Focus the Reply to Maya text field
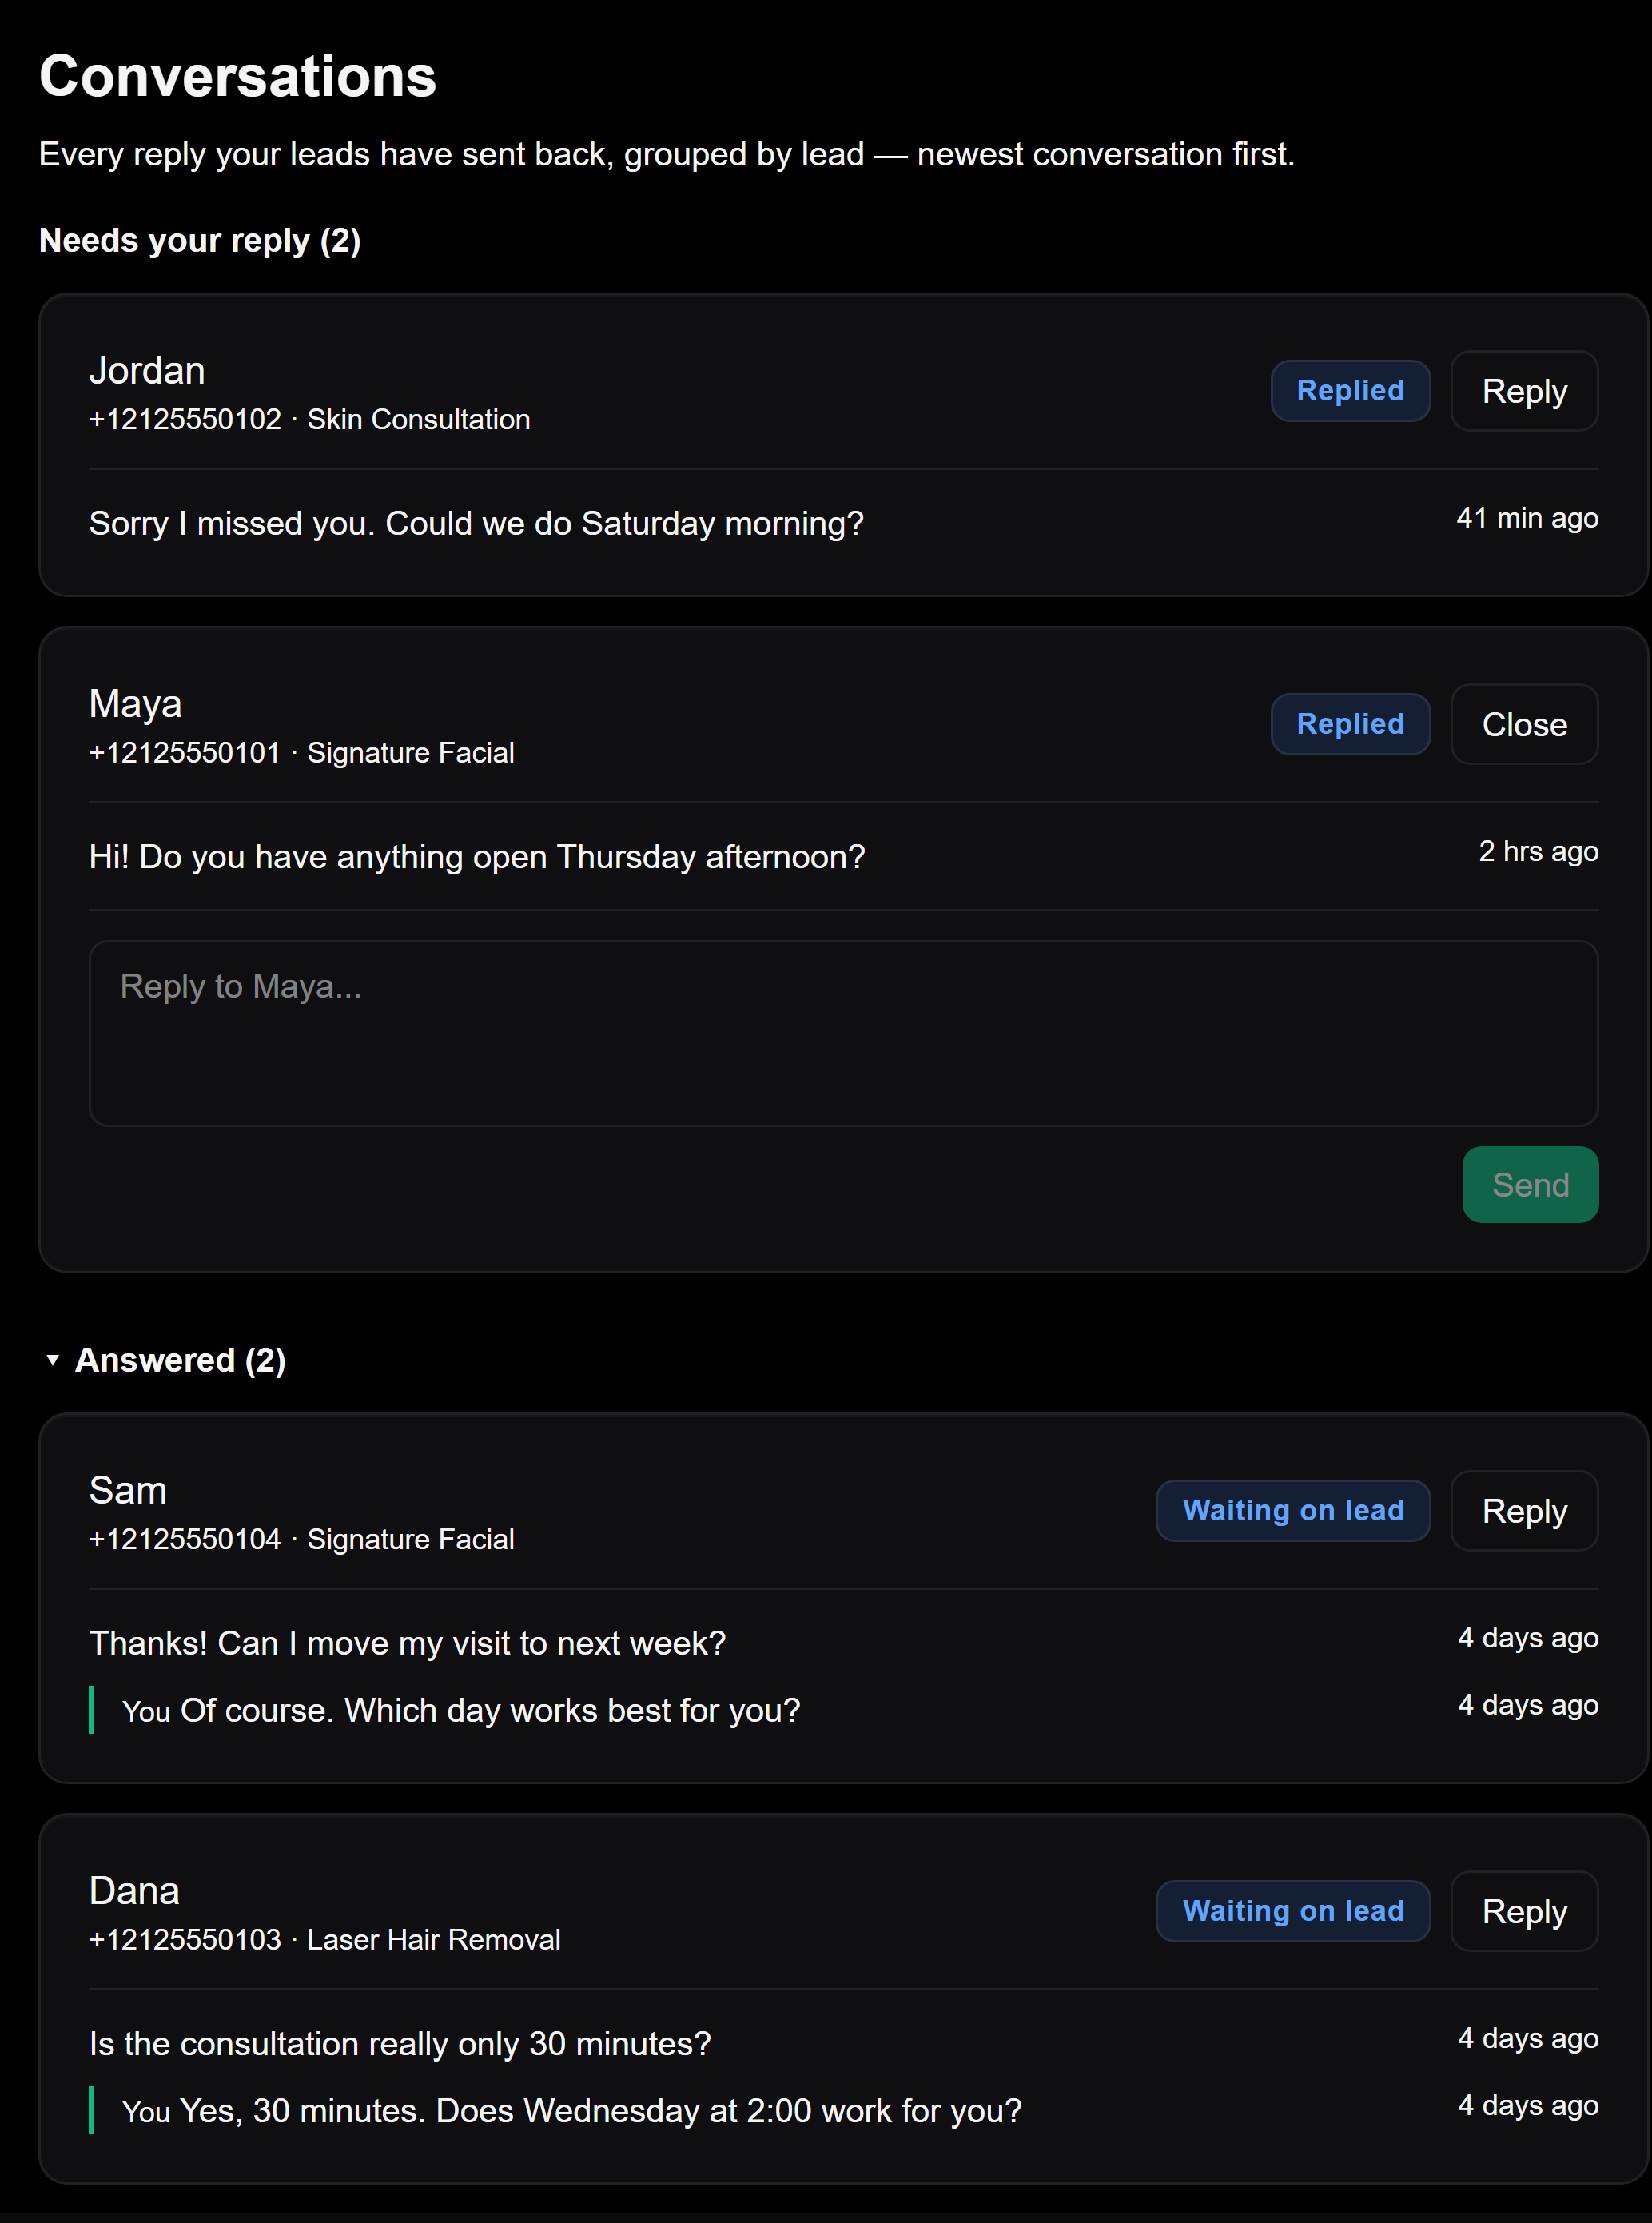The height and width of the screenshot is (2223, 1652). (843, 1033)
